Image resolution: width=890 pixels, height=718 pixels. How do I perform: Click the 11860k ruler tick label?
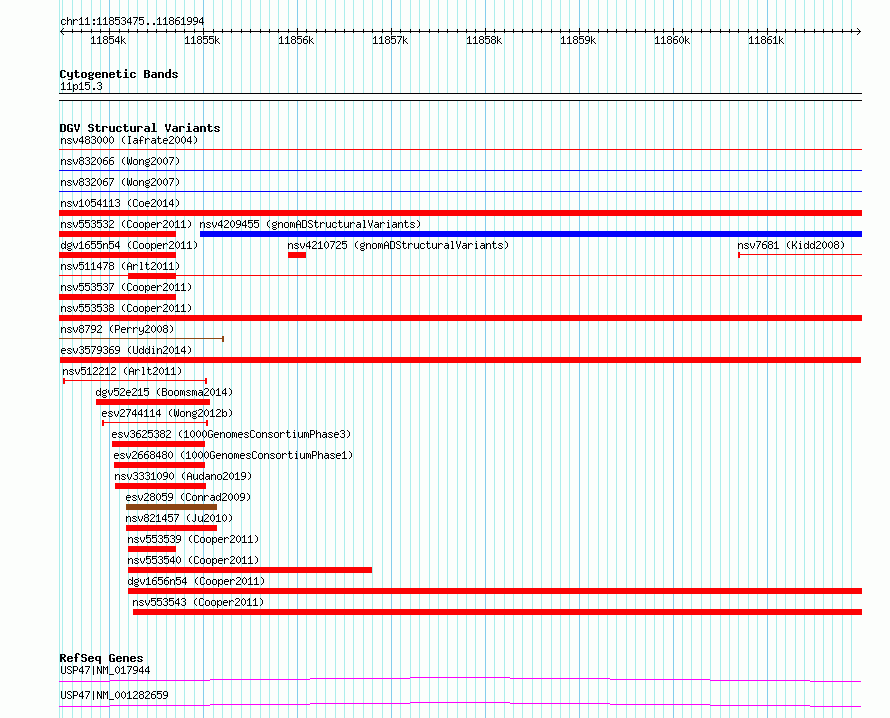pyautogui.click(x=672, y=41)
